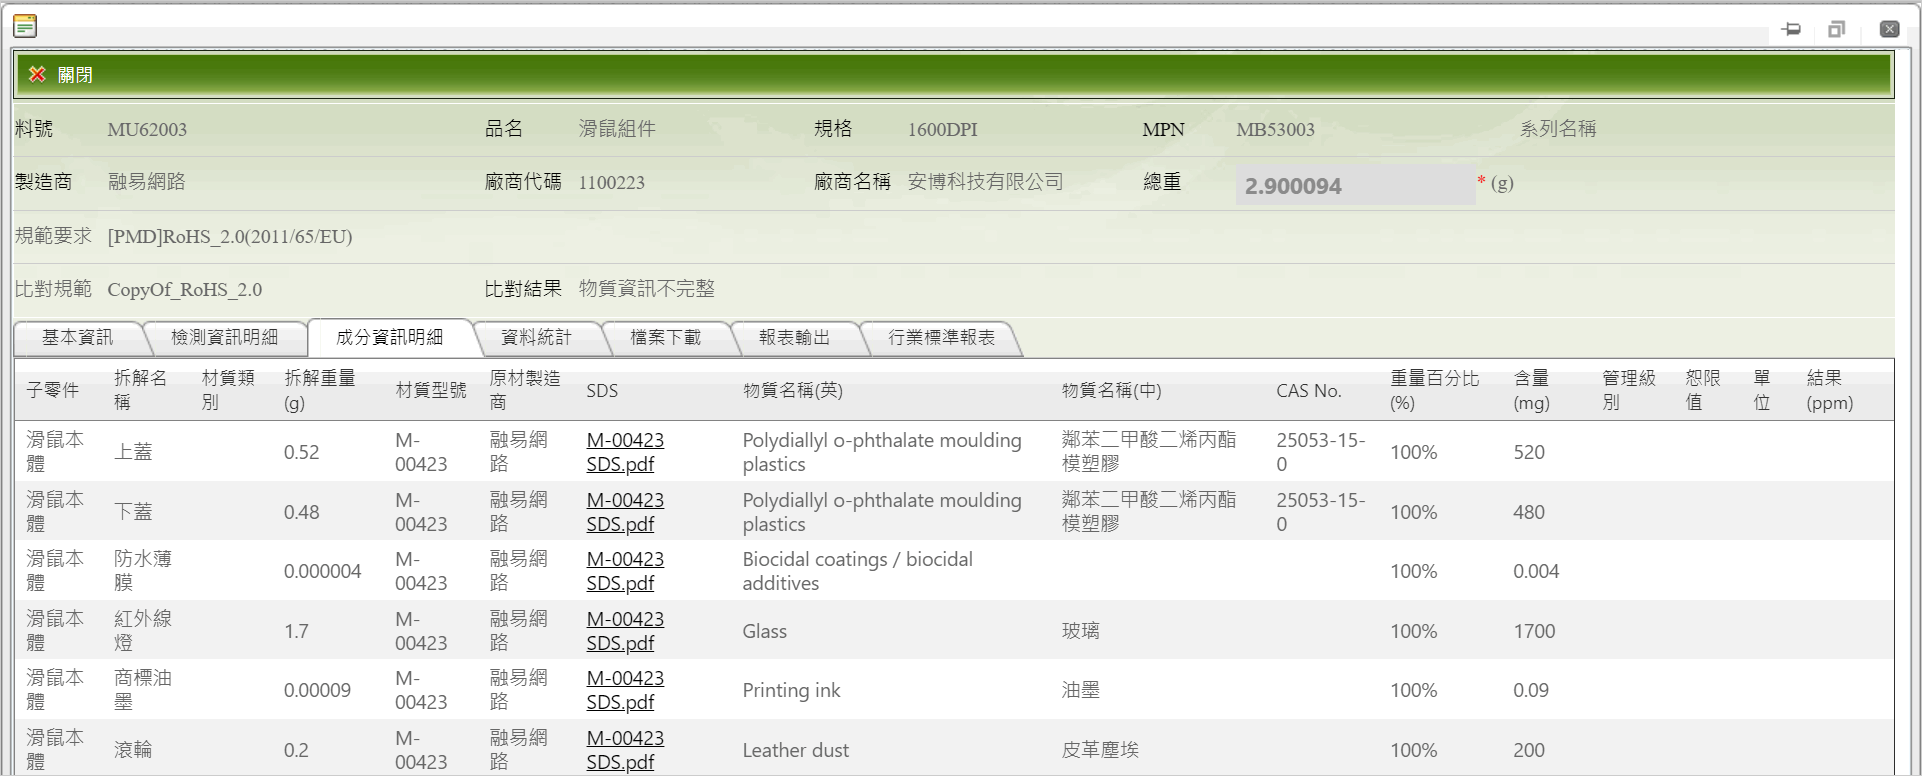
Task: Click weight value 1.7
Action: pos(296,631)
